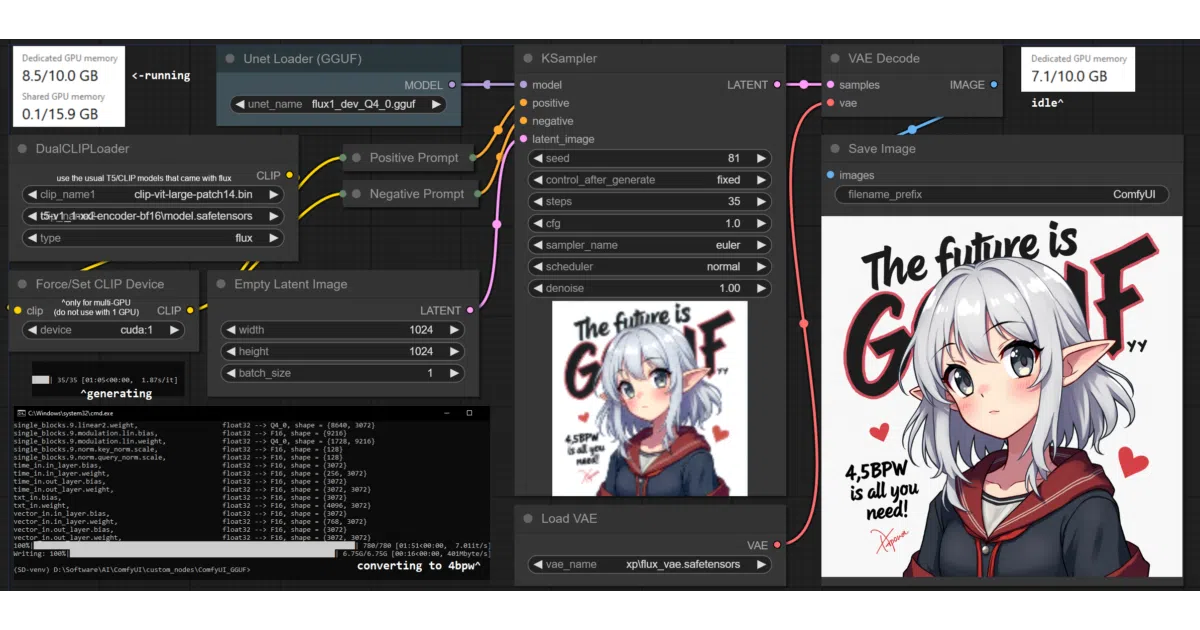The width and height of the screenshot is (1200, 630).
Task: Collapse the VAE Decode node via its title dot
Action: coord(834,59)
